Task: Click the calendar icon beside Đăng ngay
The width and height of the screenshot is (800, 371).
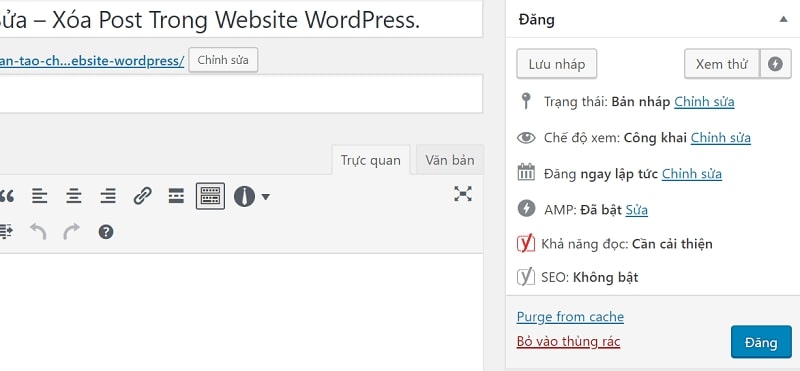Action: (x=526, y=172)
